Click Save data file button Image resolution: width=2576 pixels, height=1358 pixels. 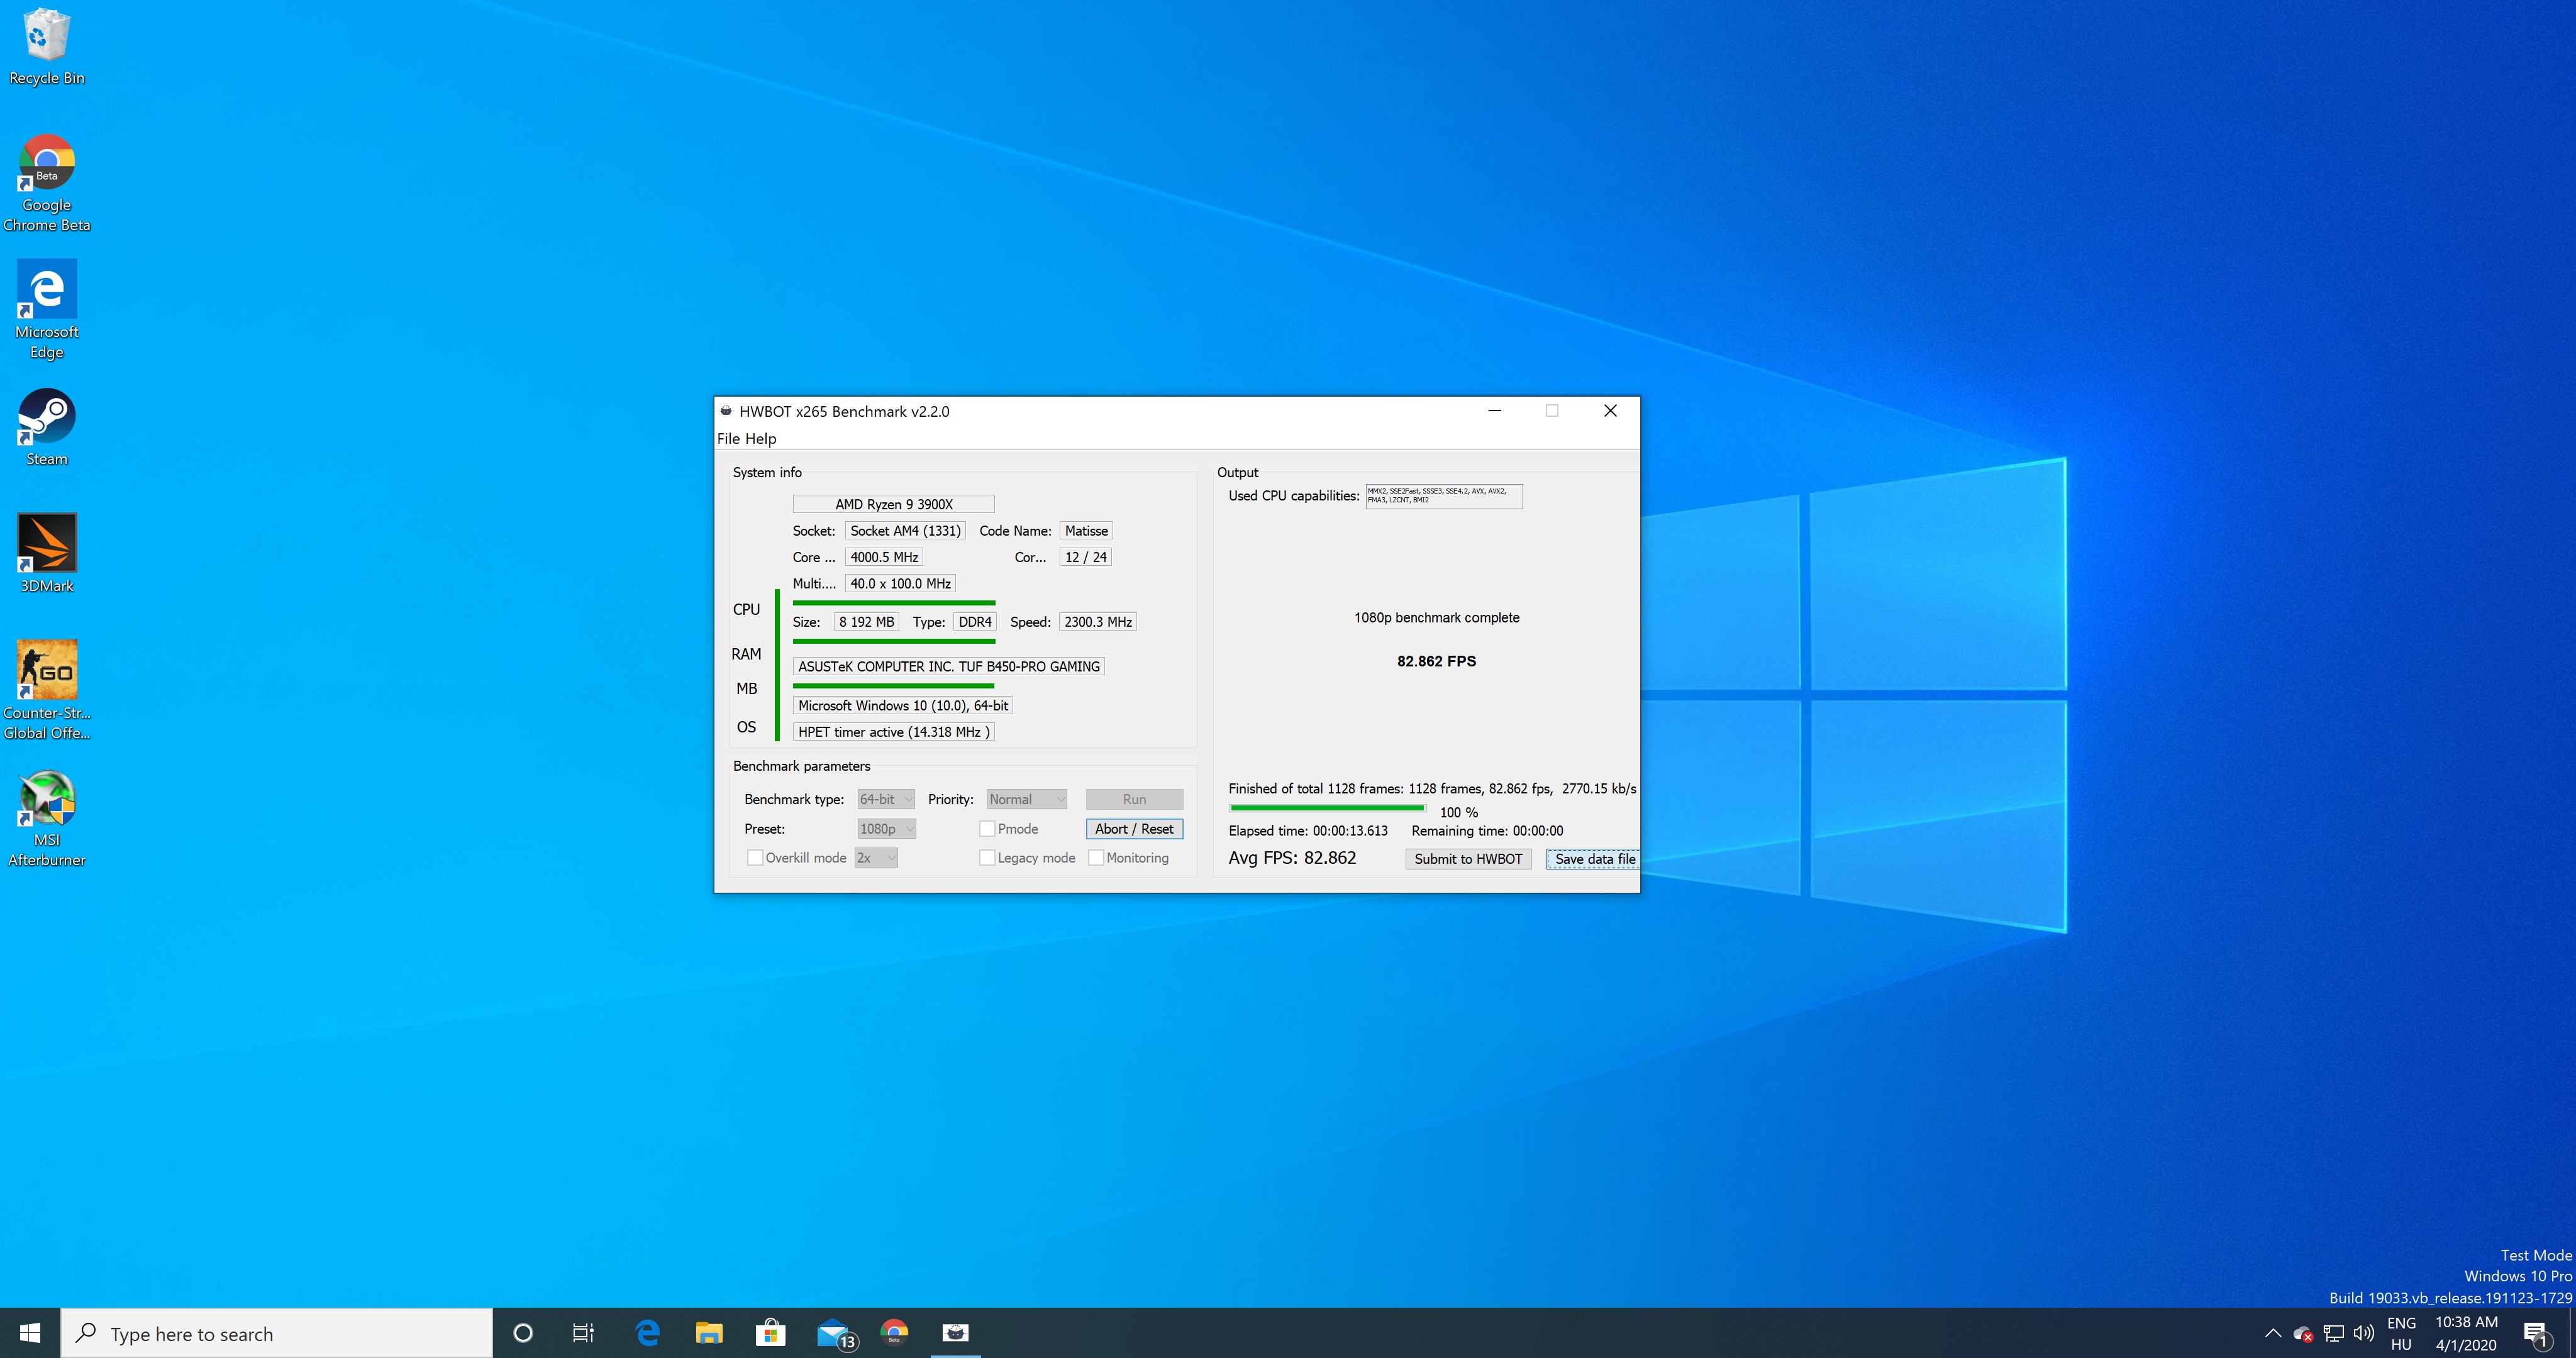tap(1593, 858)
